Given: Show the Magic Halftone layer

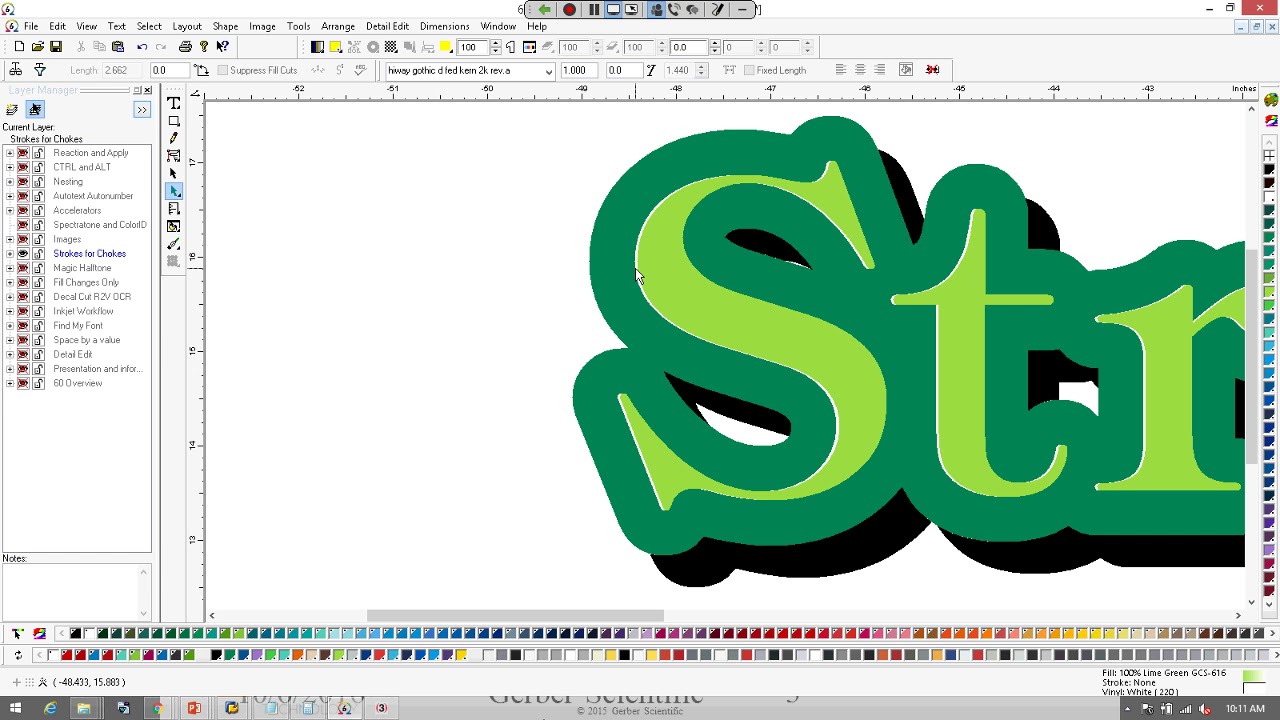Looking at the screenshot, I should pos(23,268).
